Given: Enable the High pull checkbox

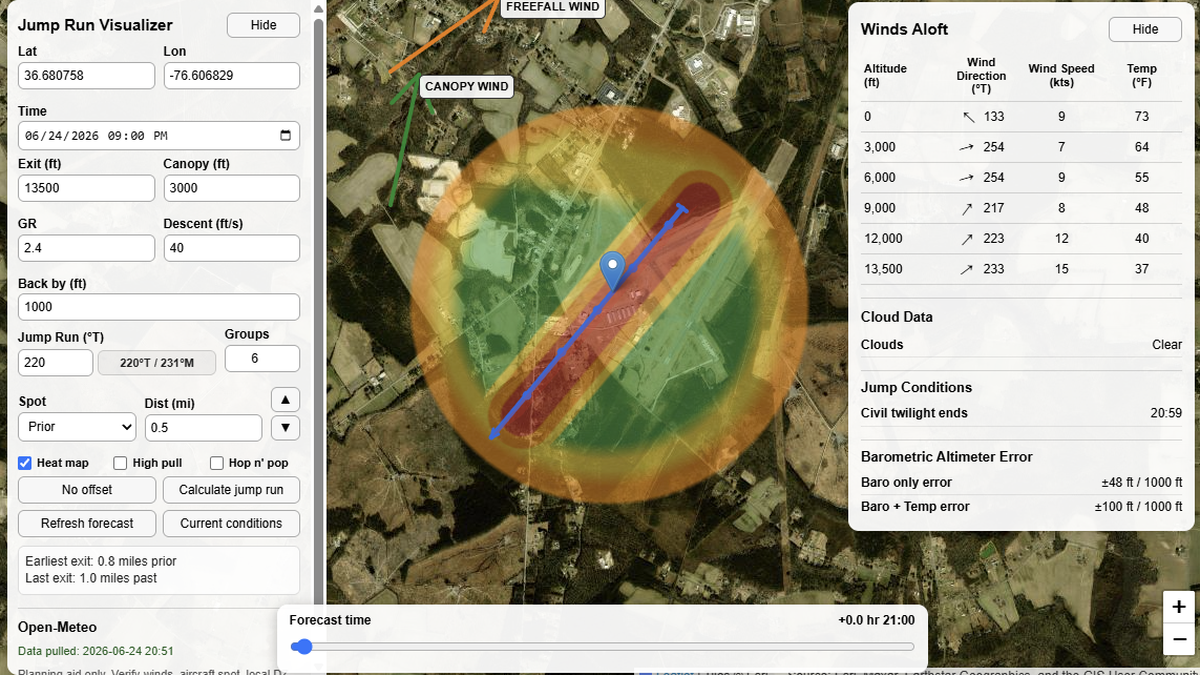Looking at the screenshot, I should (120, 463).
